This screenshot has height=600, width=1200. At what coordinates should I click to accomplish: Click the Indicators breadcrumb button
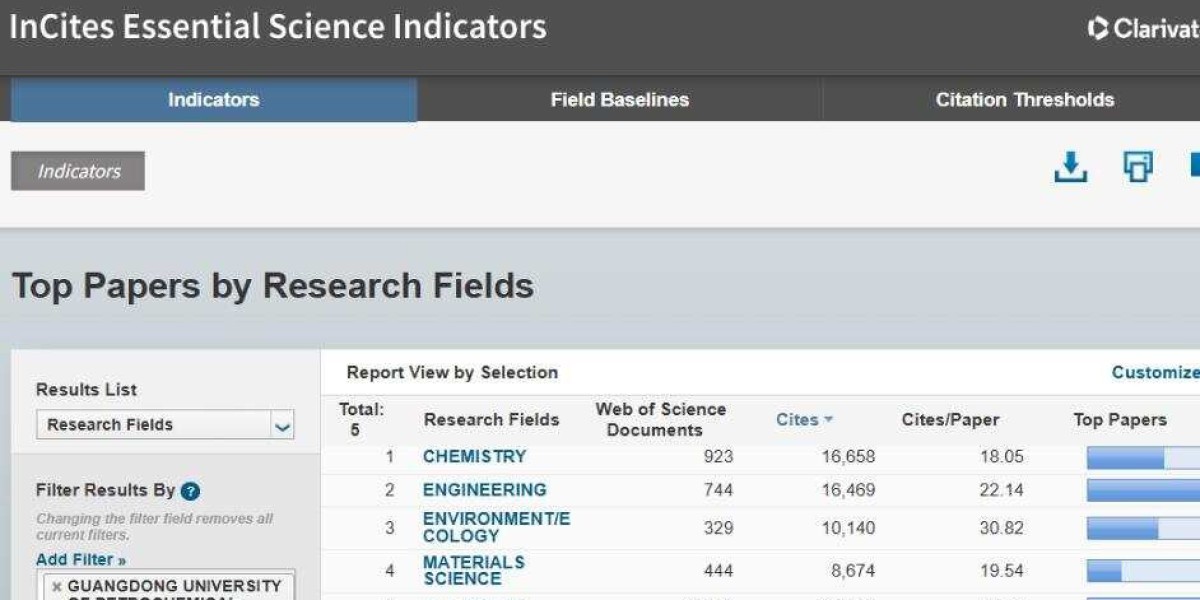78,171
